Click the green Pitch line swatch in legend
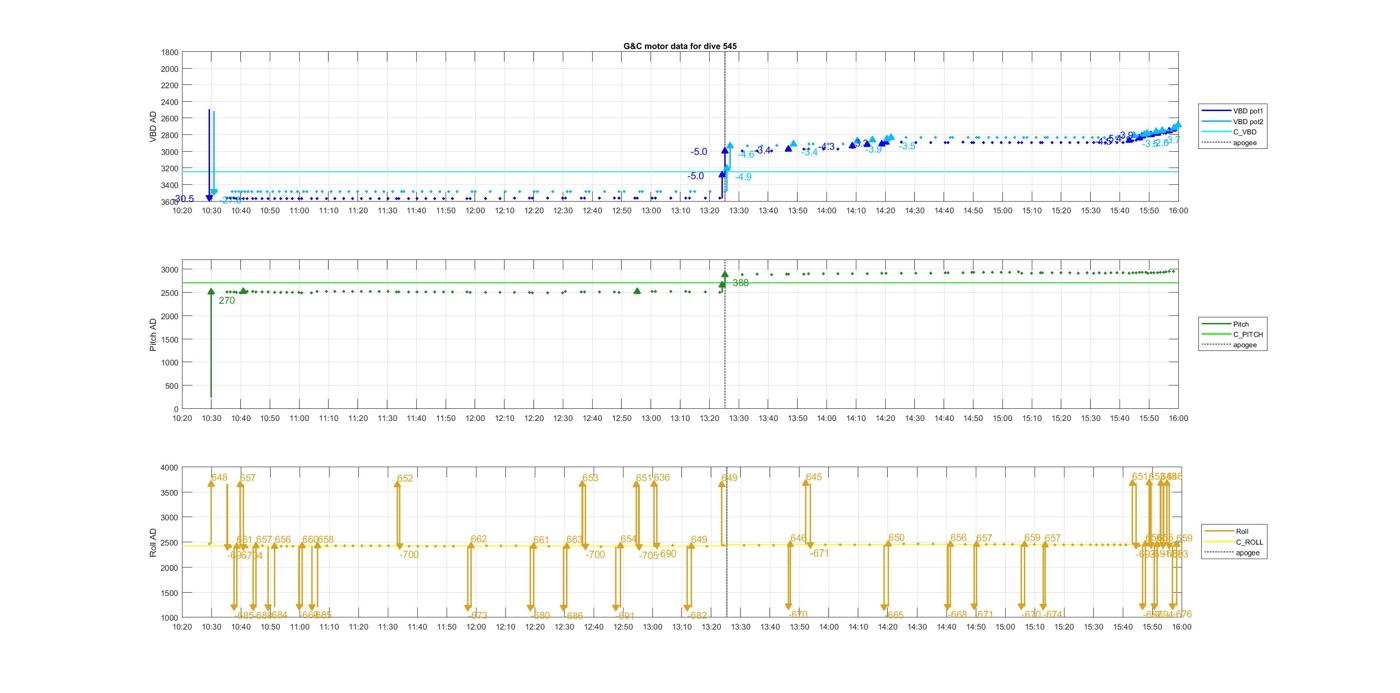The image size is (1400, 693). [x=1218, y=324]
